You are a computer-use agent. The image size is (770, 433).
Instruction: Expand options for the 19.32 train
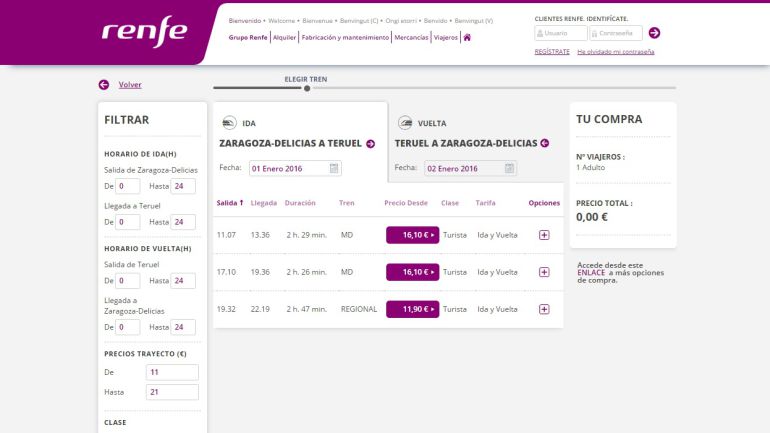pyautogui.click(x=544, y=309)
